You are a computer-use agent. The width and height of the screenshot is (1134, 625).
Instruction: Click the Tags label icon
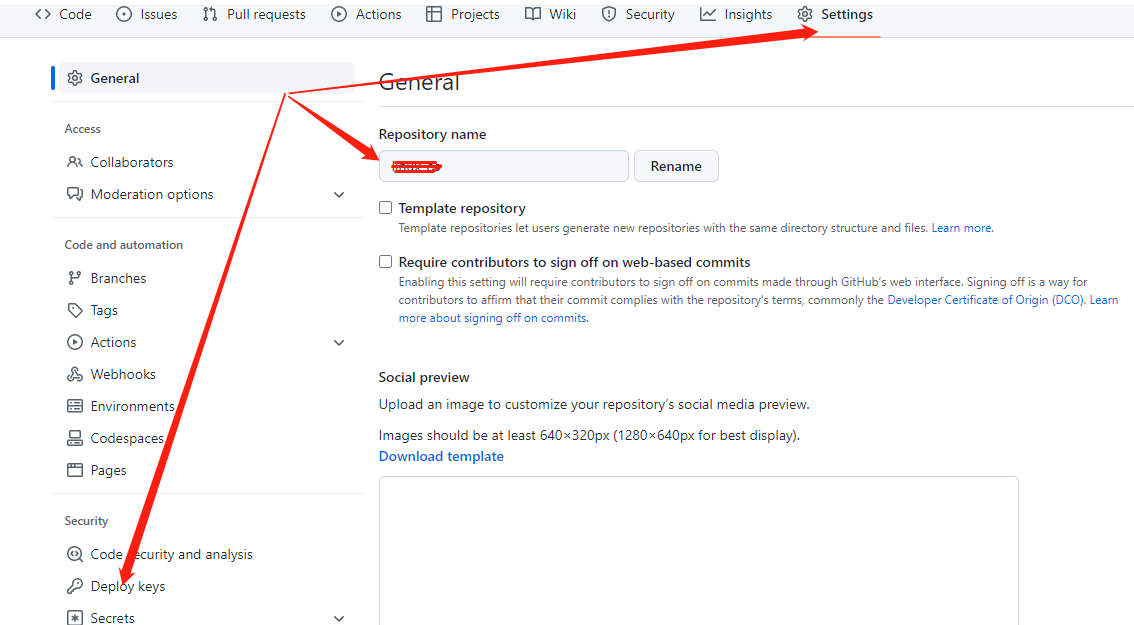click(x=75, y=310)
